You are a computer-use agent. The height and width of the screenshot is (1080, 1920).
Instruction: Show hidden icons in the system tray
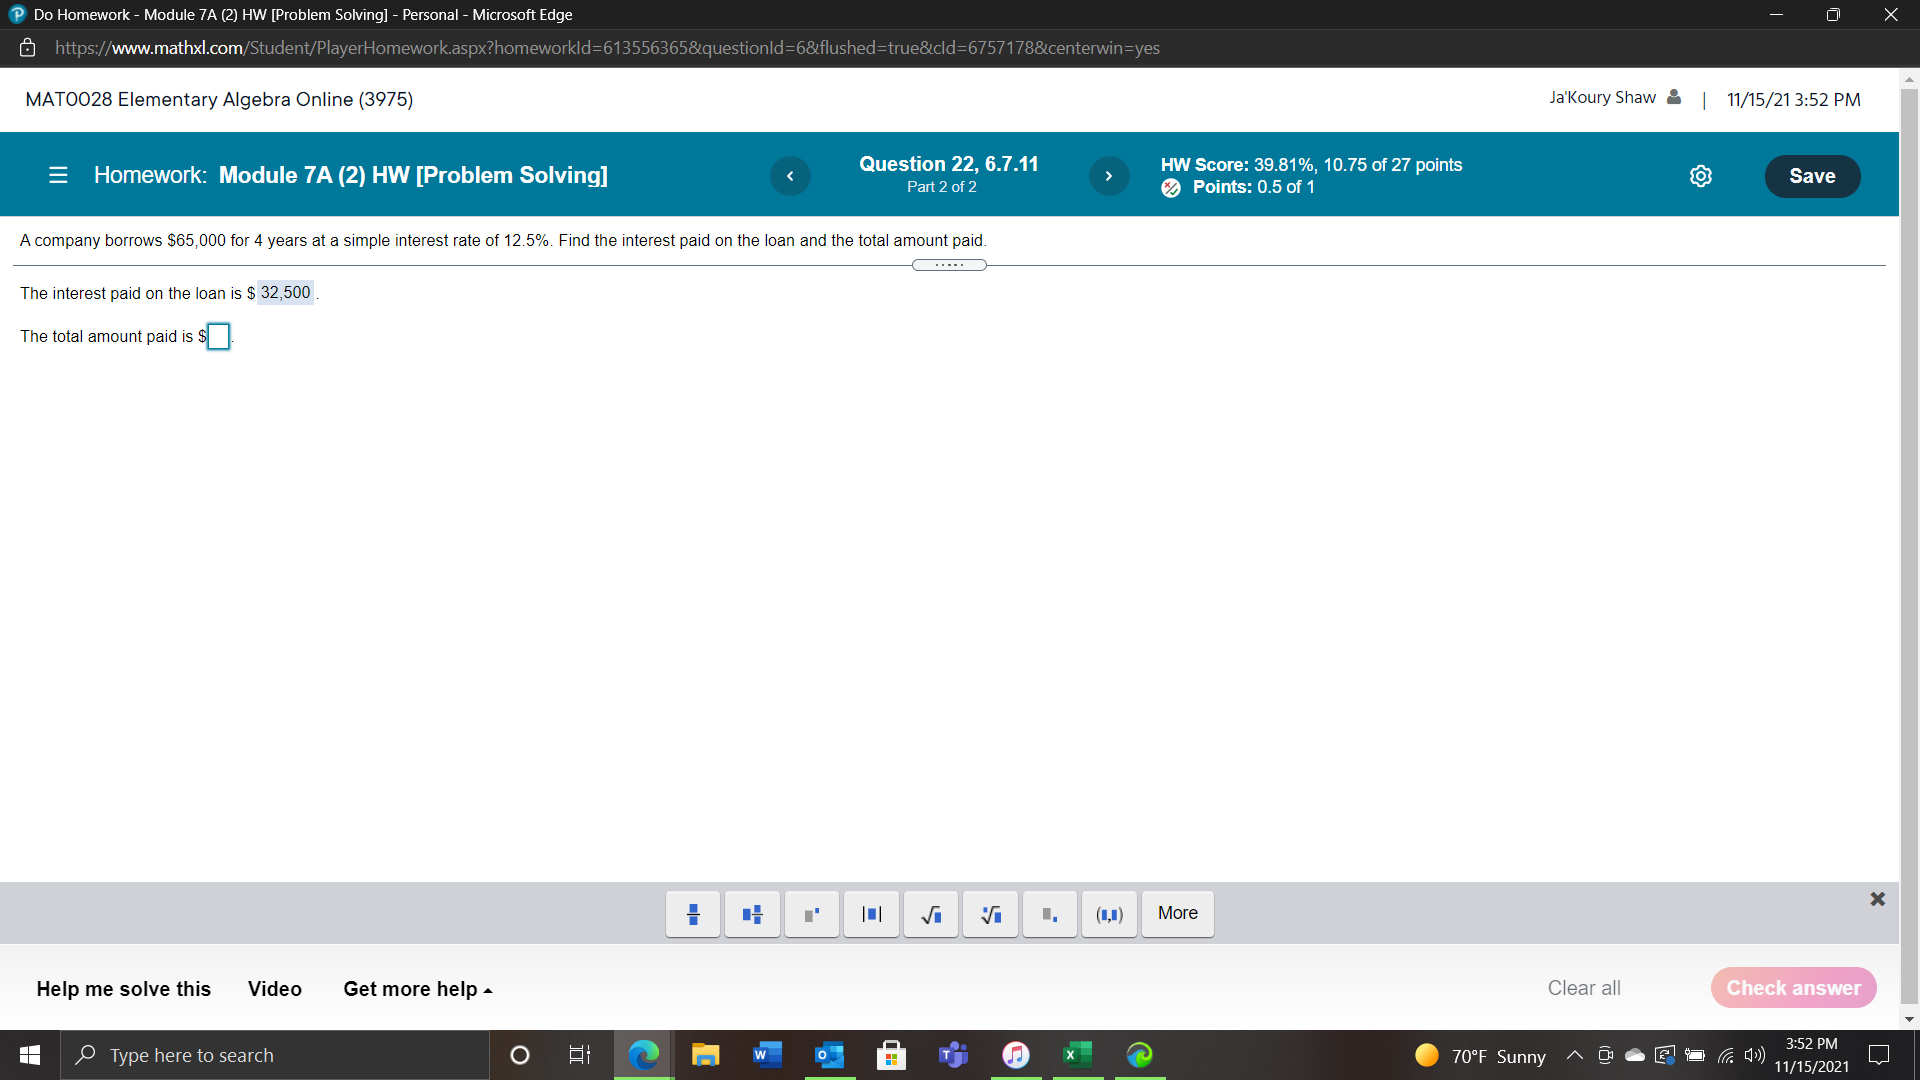(x=1573, y=1055)
